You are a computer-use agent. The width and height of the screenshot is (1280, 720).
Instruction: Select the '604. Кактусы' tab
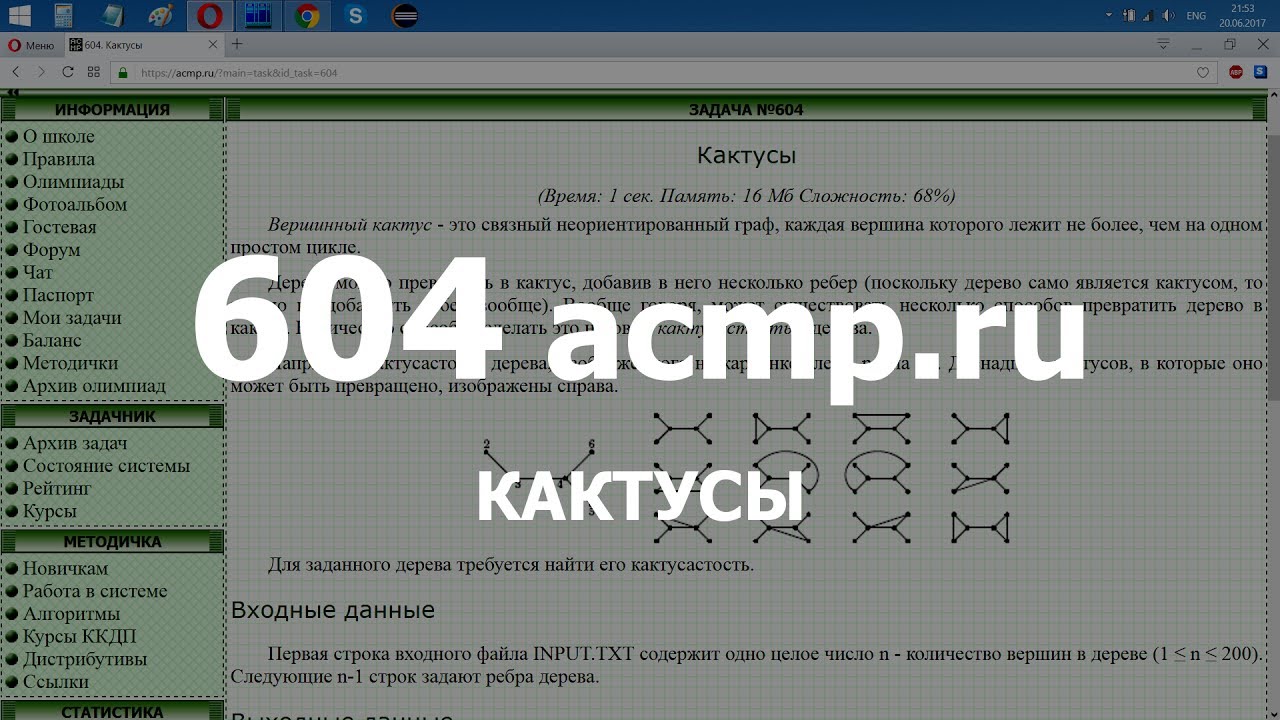(x=145, y=45)
